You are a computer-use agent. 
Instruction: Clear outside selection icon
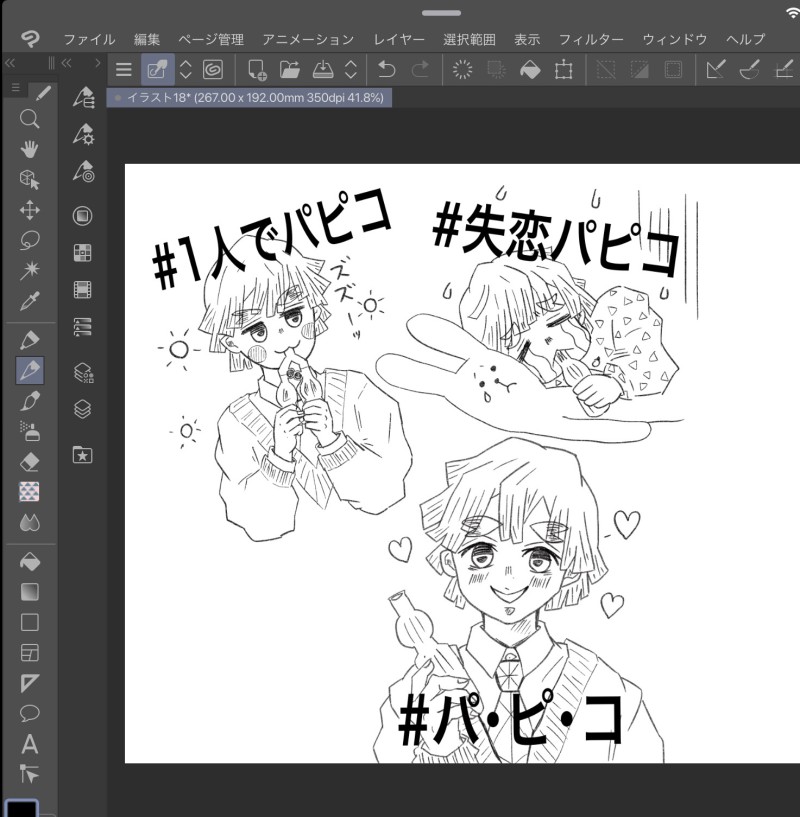coord(496,69)
